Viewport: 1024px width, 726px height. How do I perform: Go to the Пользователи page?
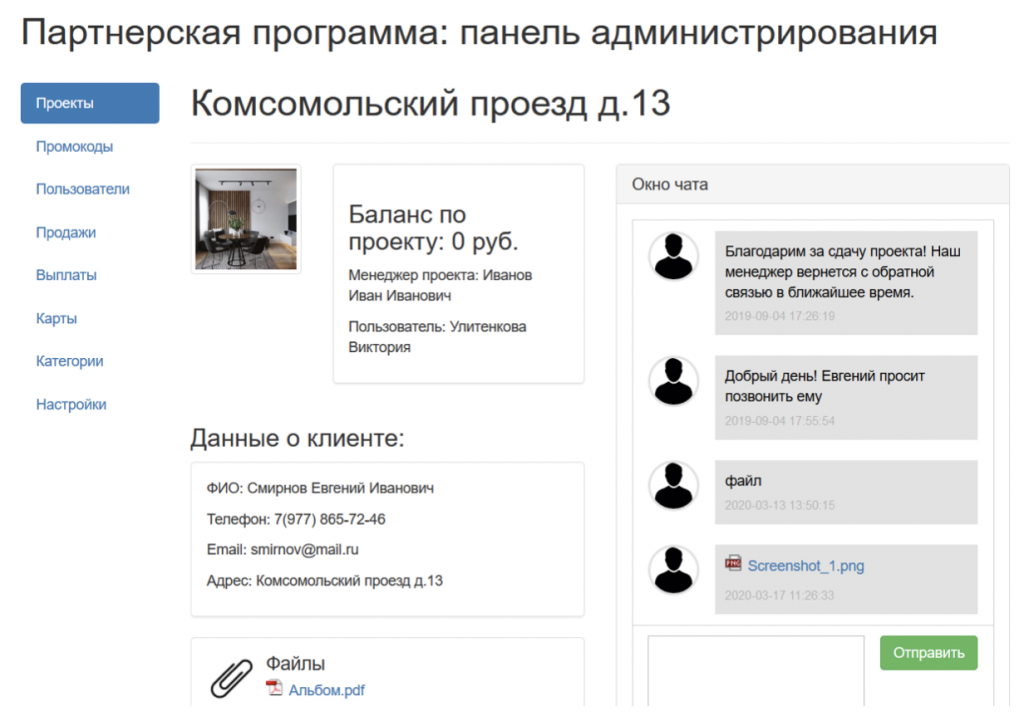tap(82, 189)
